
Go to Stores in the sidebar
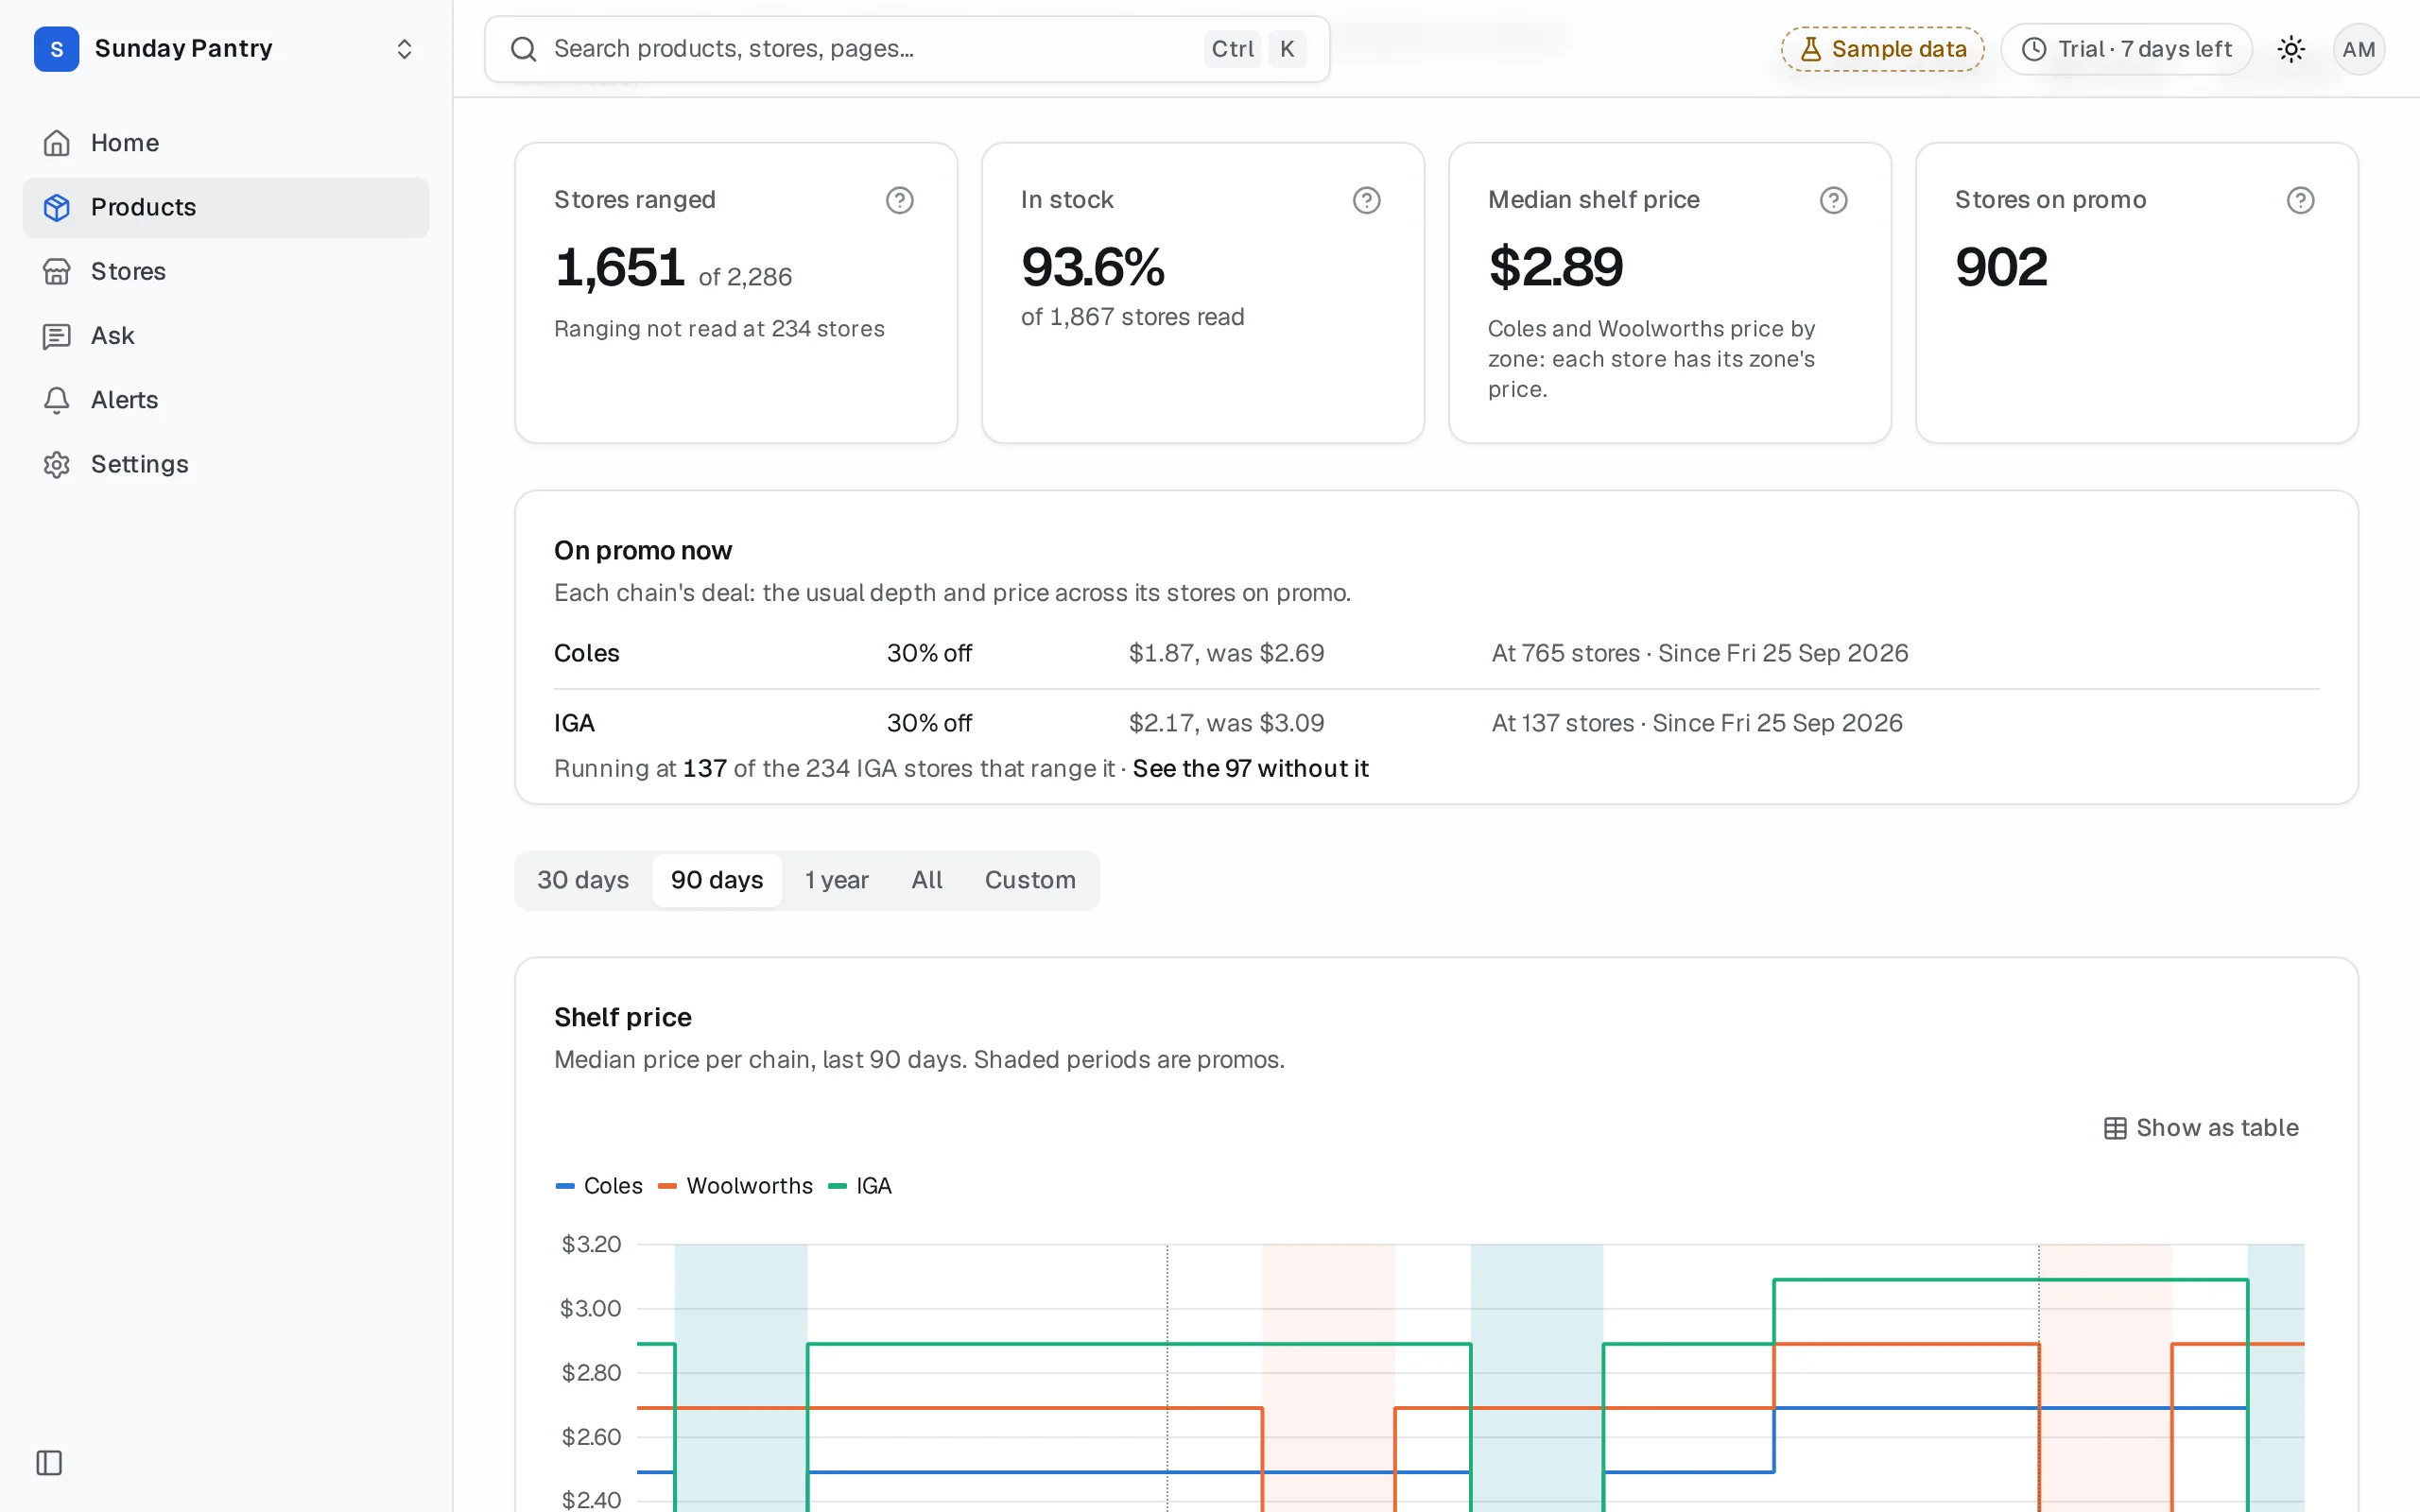(x=226, y=271)
